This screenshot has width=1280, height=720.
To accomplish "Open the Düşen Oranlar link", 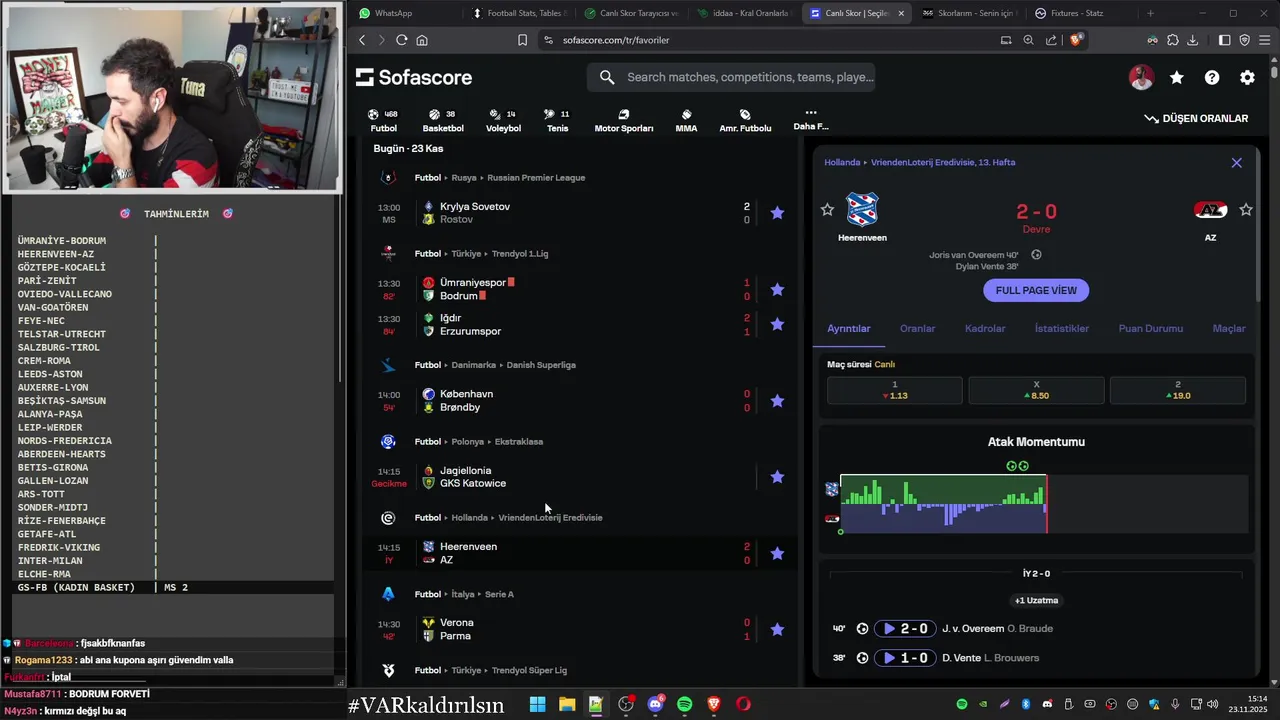I will 1196,118.
